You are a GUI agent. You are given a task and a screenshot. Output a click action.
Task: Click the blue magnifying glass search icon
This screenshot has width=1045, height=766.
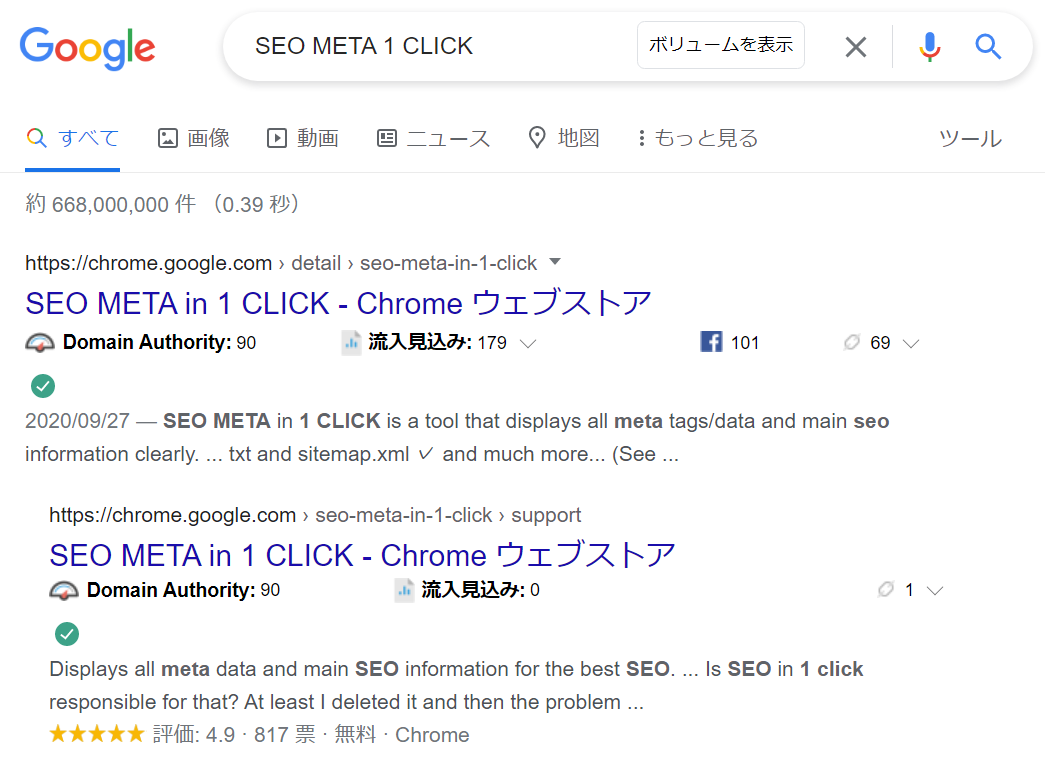[988, 46]
